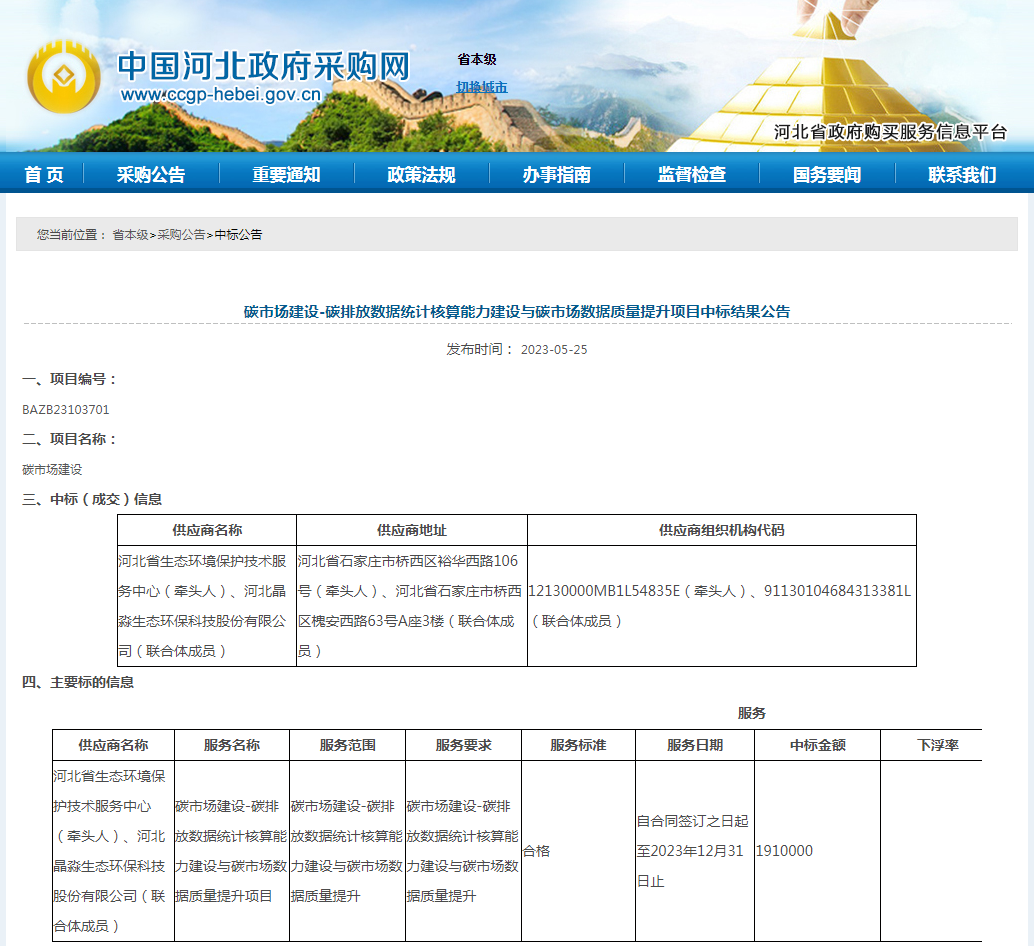Click the 服务标准 column header
Image resolution: width=1034 pixels, height=946 pixels.
pyautogui.click(x=578, y=745)
